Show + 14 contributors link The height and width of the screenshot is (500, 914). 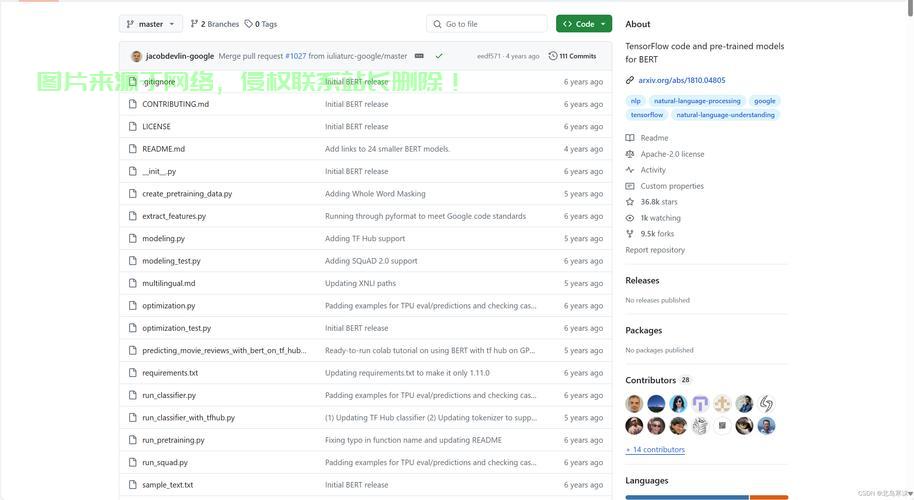pos(655,449)
